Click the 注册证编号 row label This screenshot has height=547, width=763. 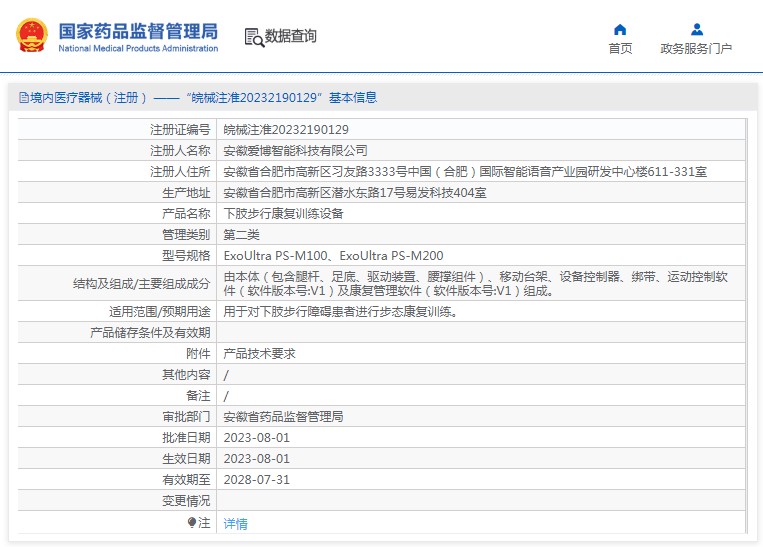tap(180, 129)
